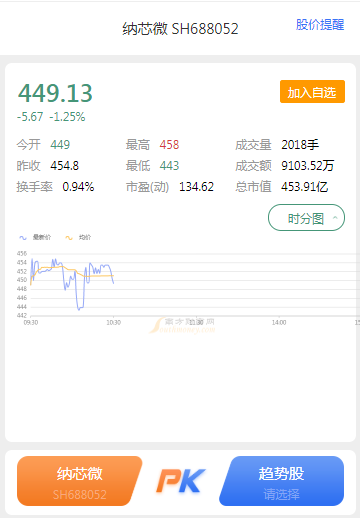Click the 最高 458 value

[x=169, y=145]
